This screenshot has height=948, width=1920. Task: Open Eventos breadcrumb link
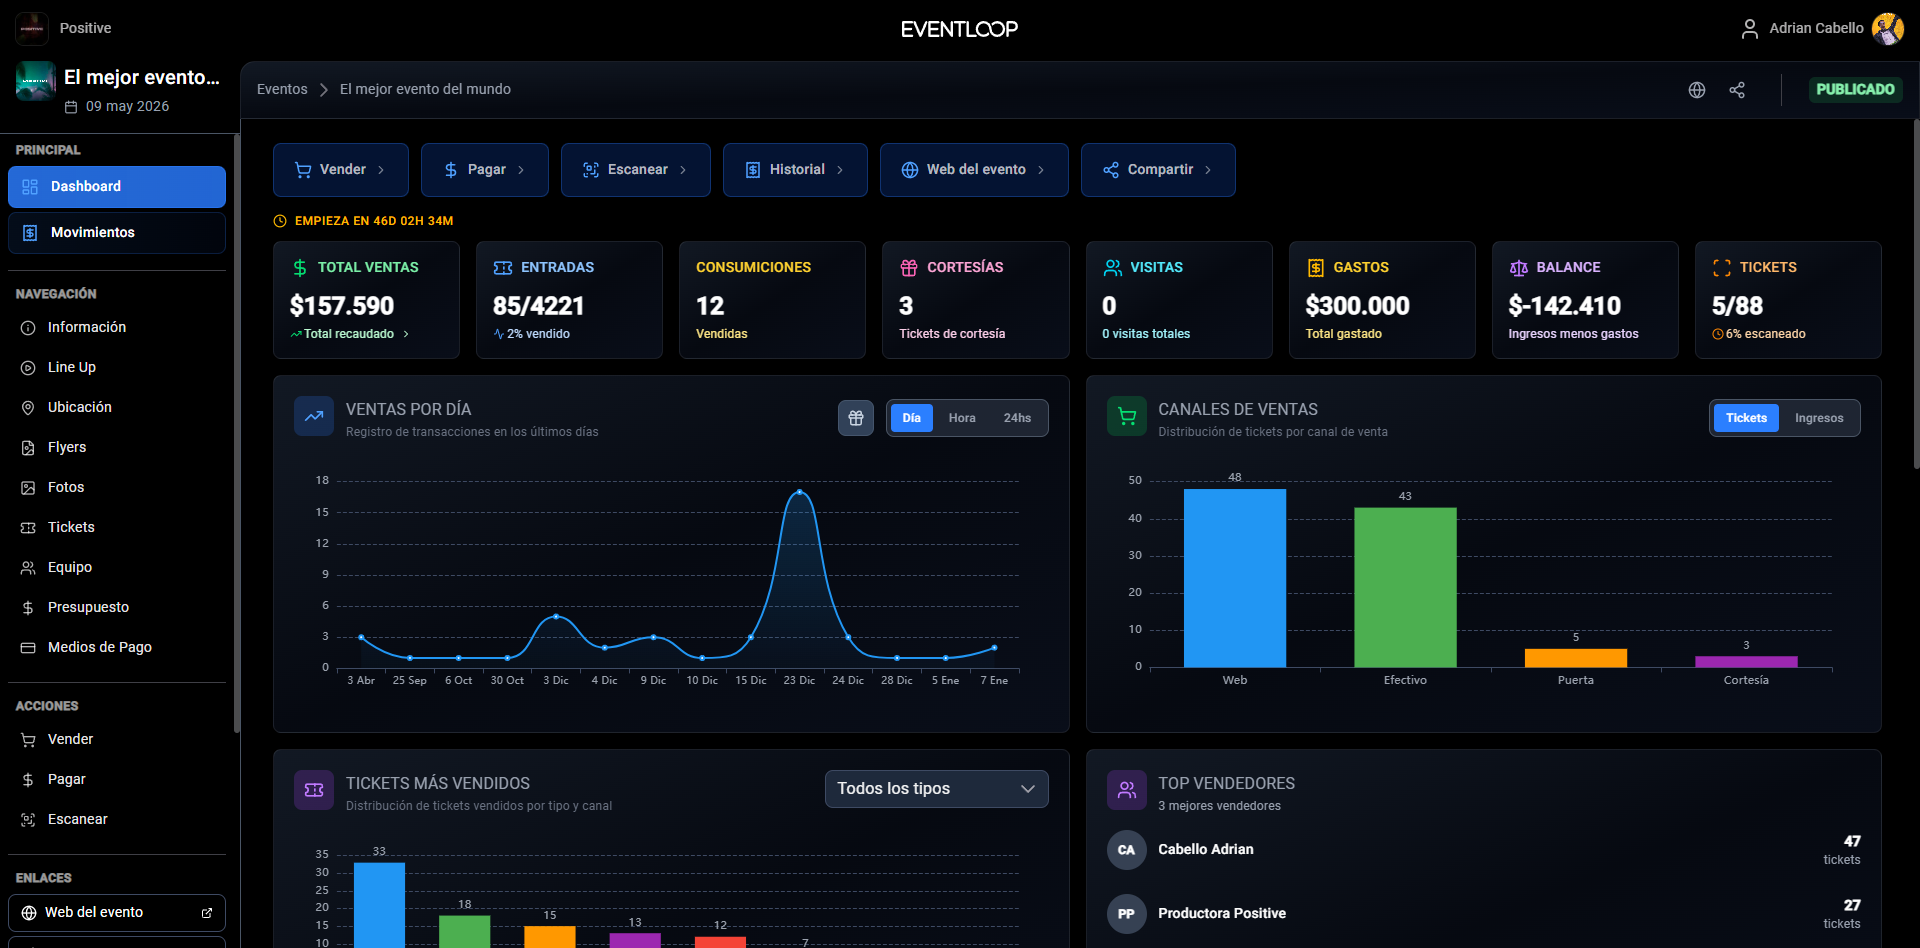tap(281, 89)
